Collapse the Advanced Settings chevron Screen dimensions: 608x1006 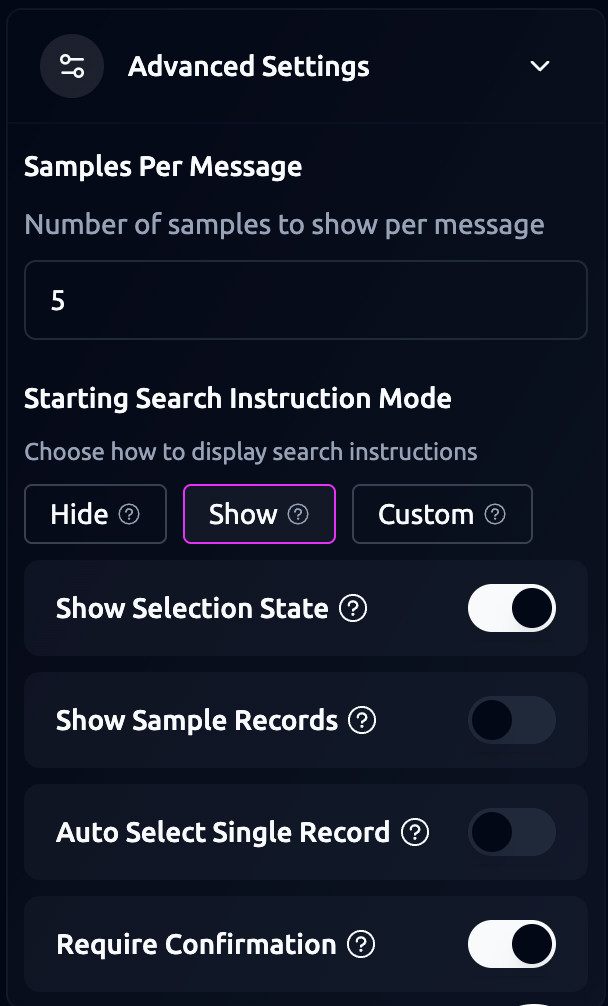tap(540, 66)
